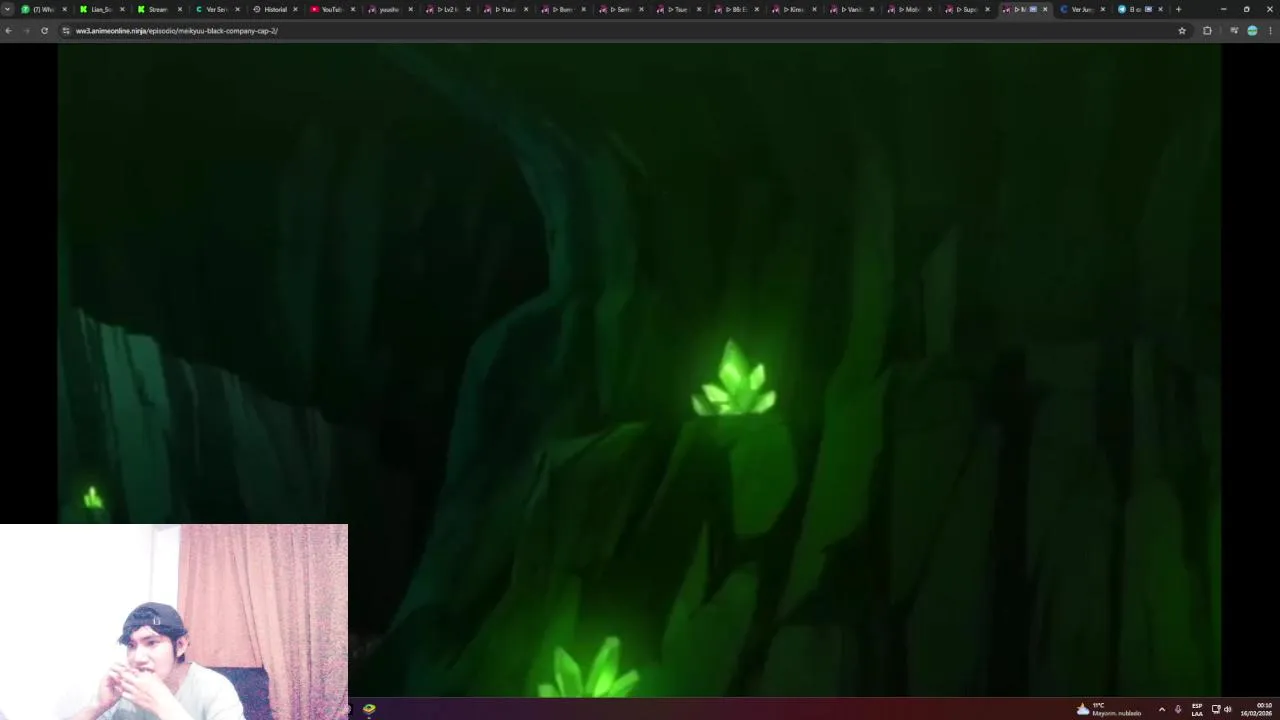The image size is (1280, 720).
Task: Open the volume speaker tray icon
Action: tap(1228, 709)
